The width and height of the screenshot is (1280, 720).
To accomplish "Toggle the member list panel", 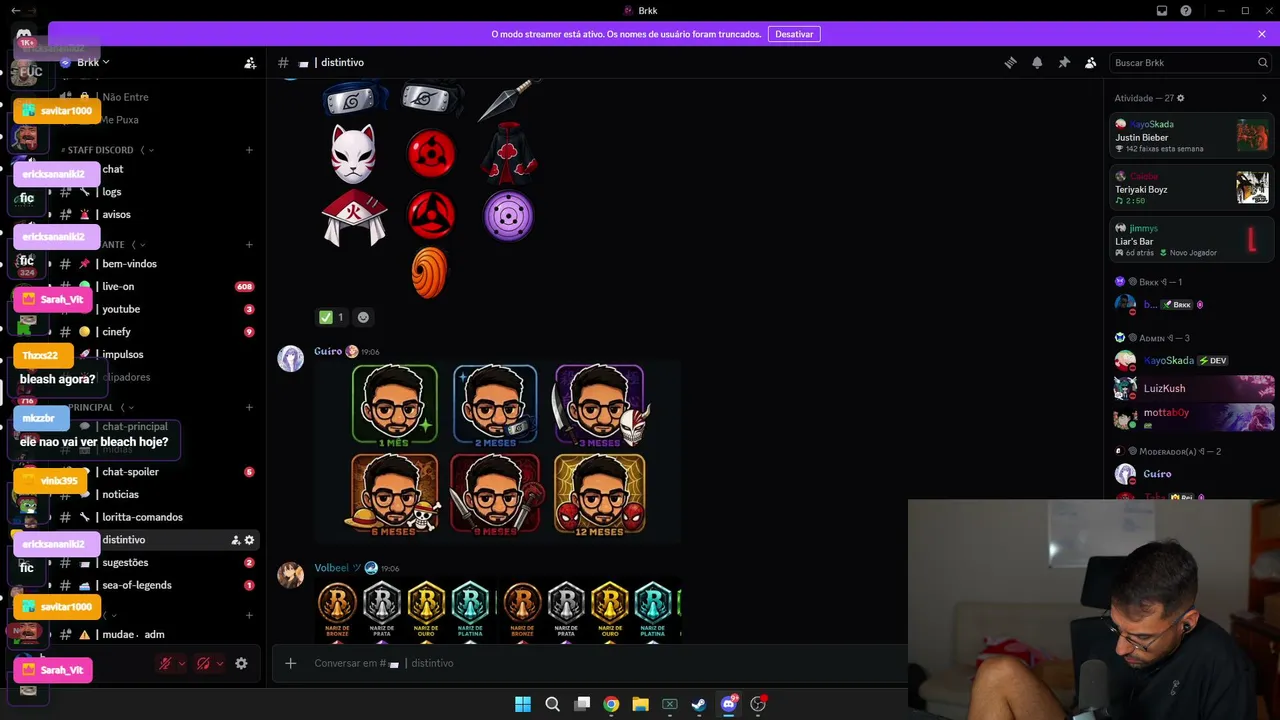I will [1090, 62].
